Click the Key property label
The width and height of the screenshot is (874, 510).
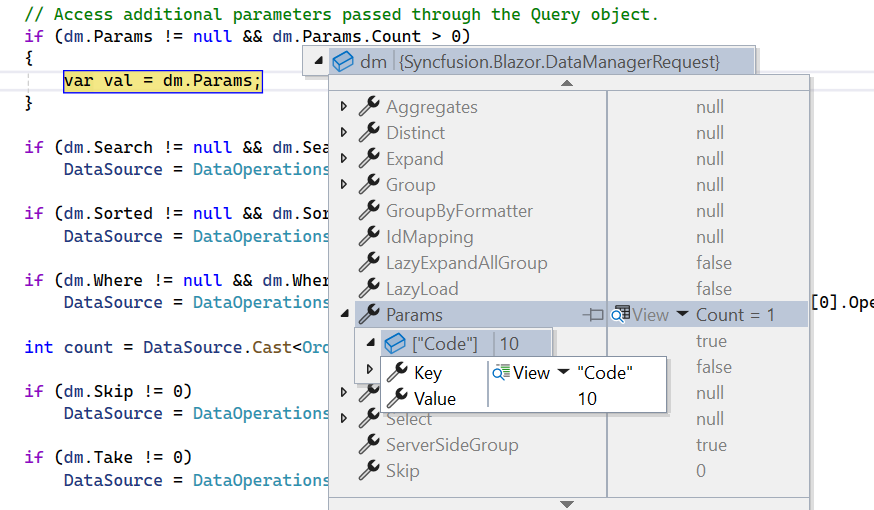tap(428, 372)
